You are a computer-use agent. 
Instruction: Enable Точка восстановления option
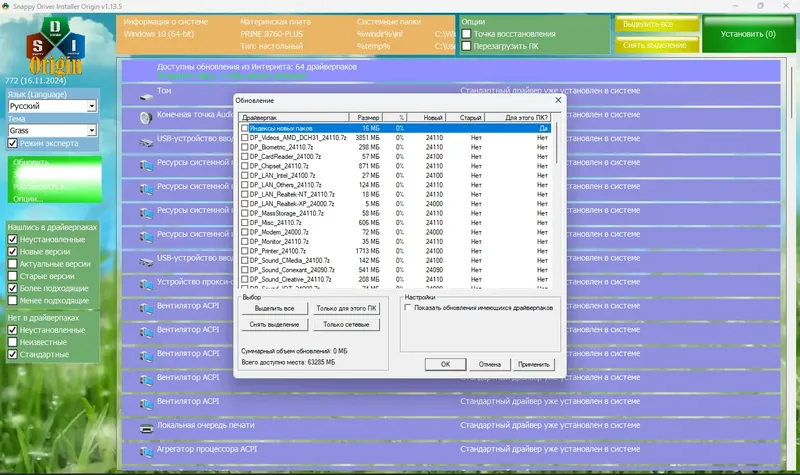[x=466, y=34]
